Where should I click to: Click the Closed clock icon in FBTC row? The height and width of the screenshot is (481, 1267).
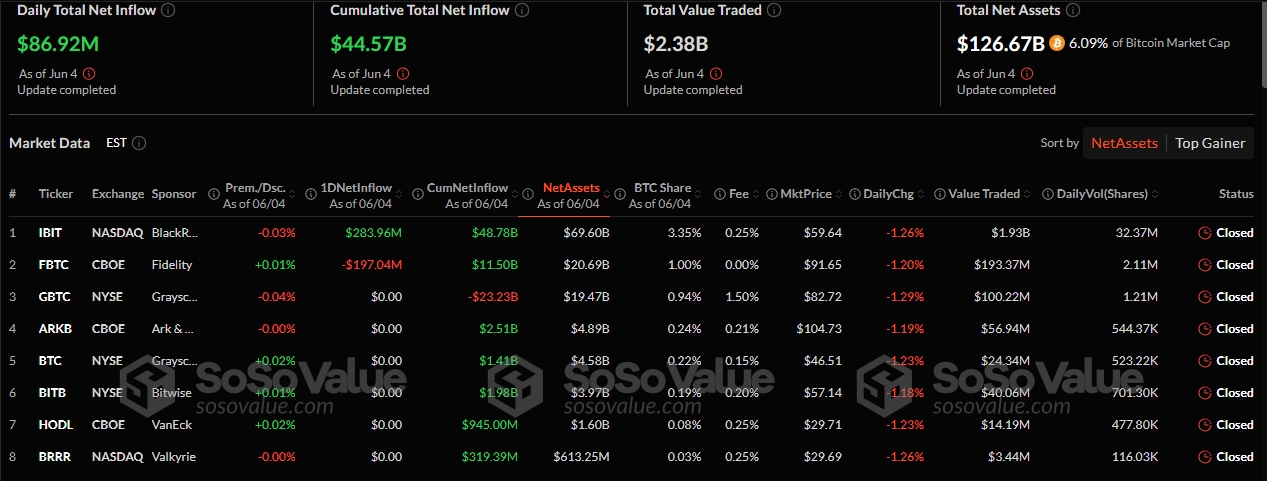[1205, 265]
